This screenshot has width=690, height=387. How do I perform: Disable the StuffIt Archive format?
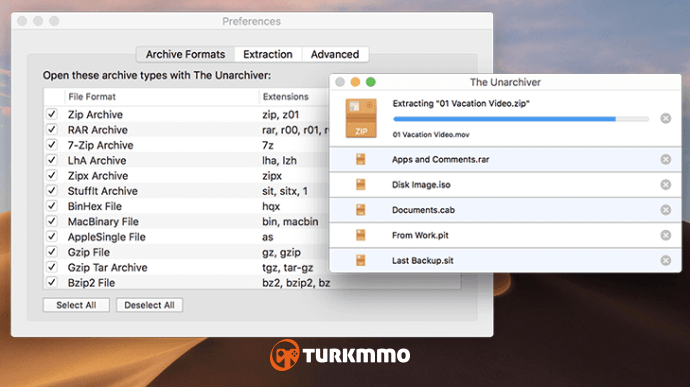click(x=52, y=191)
